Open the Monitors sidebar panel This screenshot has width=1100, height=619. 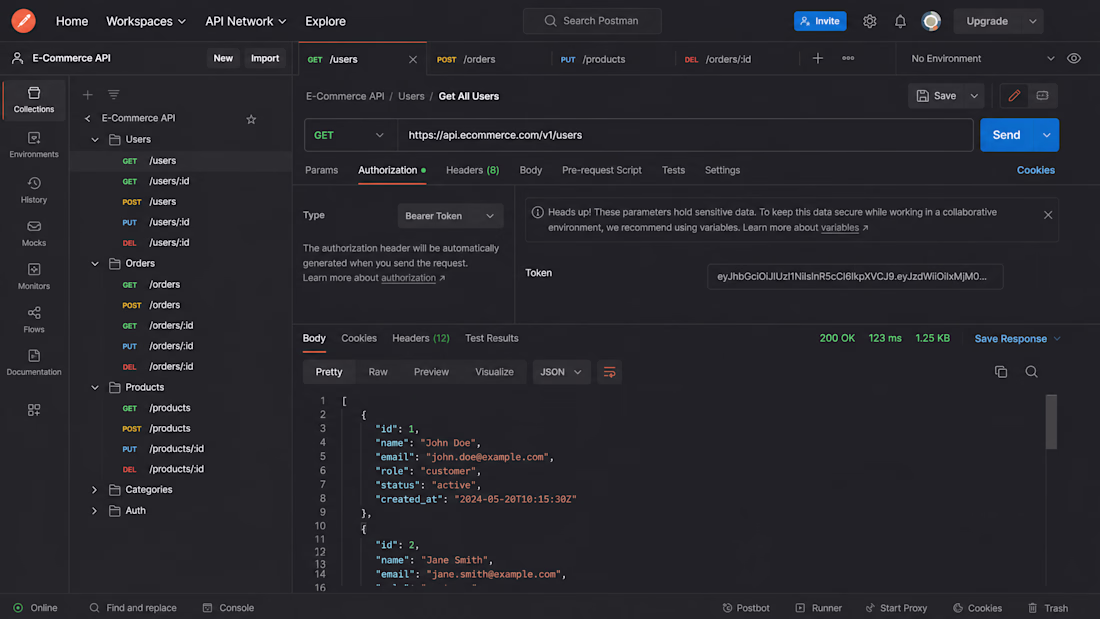click(x=34, y=277)
